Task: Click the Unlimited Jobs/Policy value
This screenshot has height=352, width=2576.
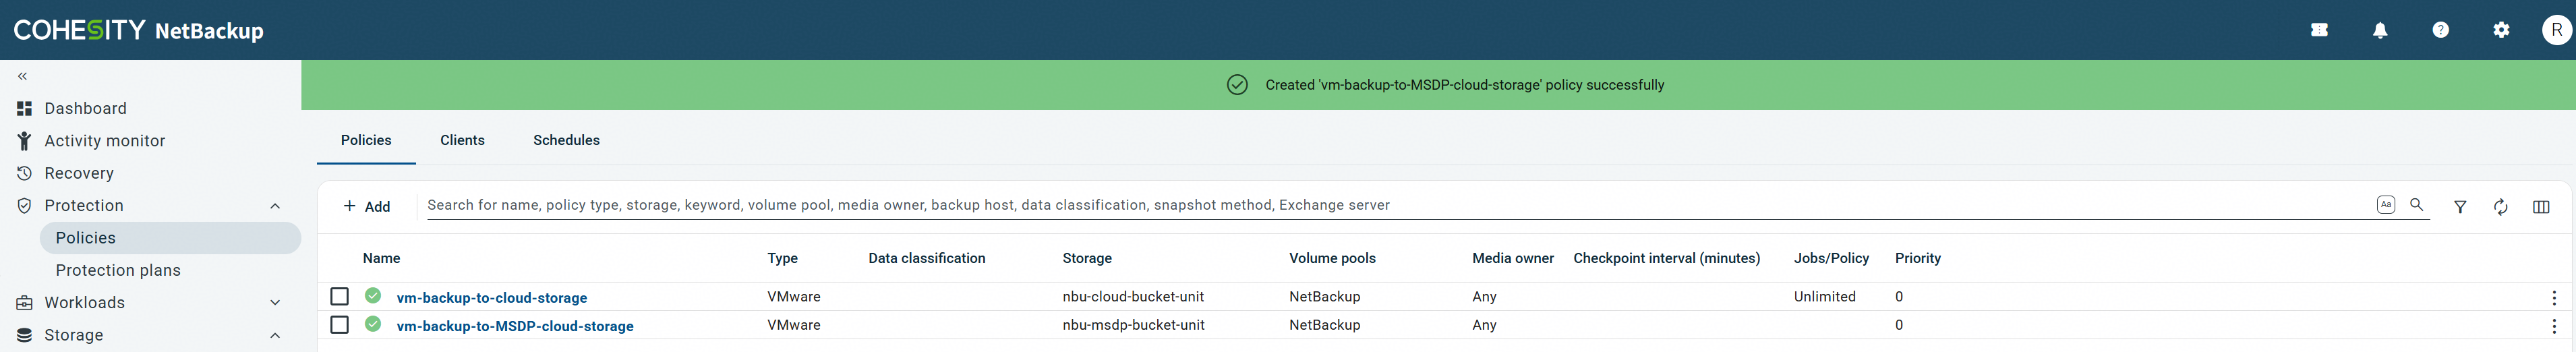Action: coord(1824,296)
